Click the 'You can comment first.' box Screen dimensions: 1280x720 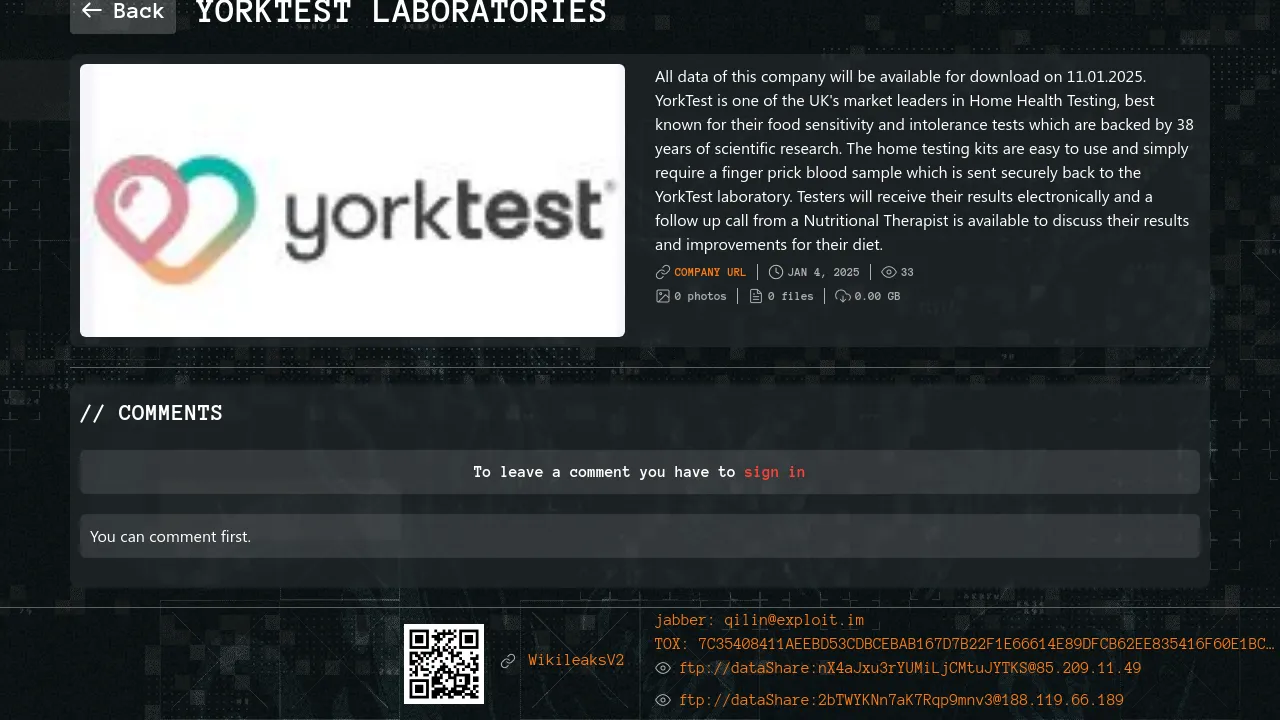(640, 536)
